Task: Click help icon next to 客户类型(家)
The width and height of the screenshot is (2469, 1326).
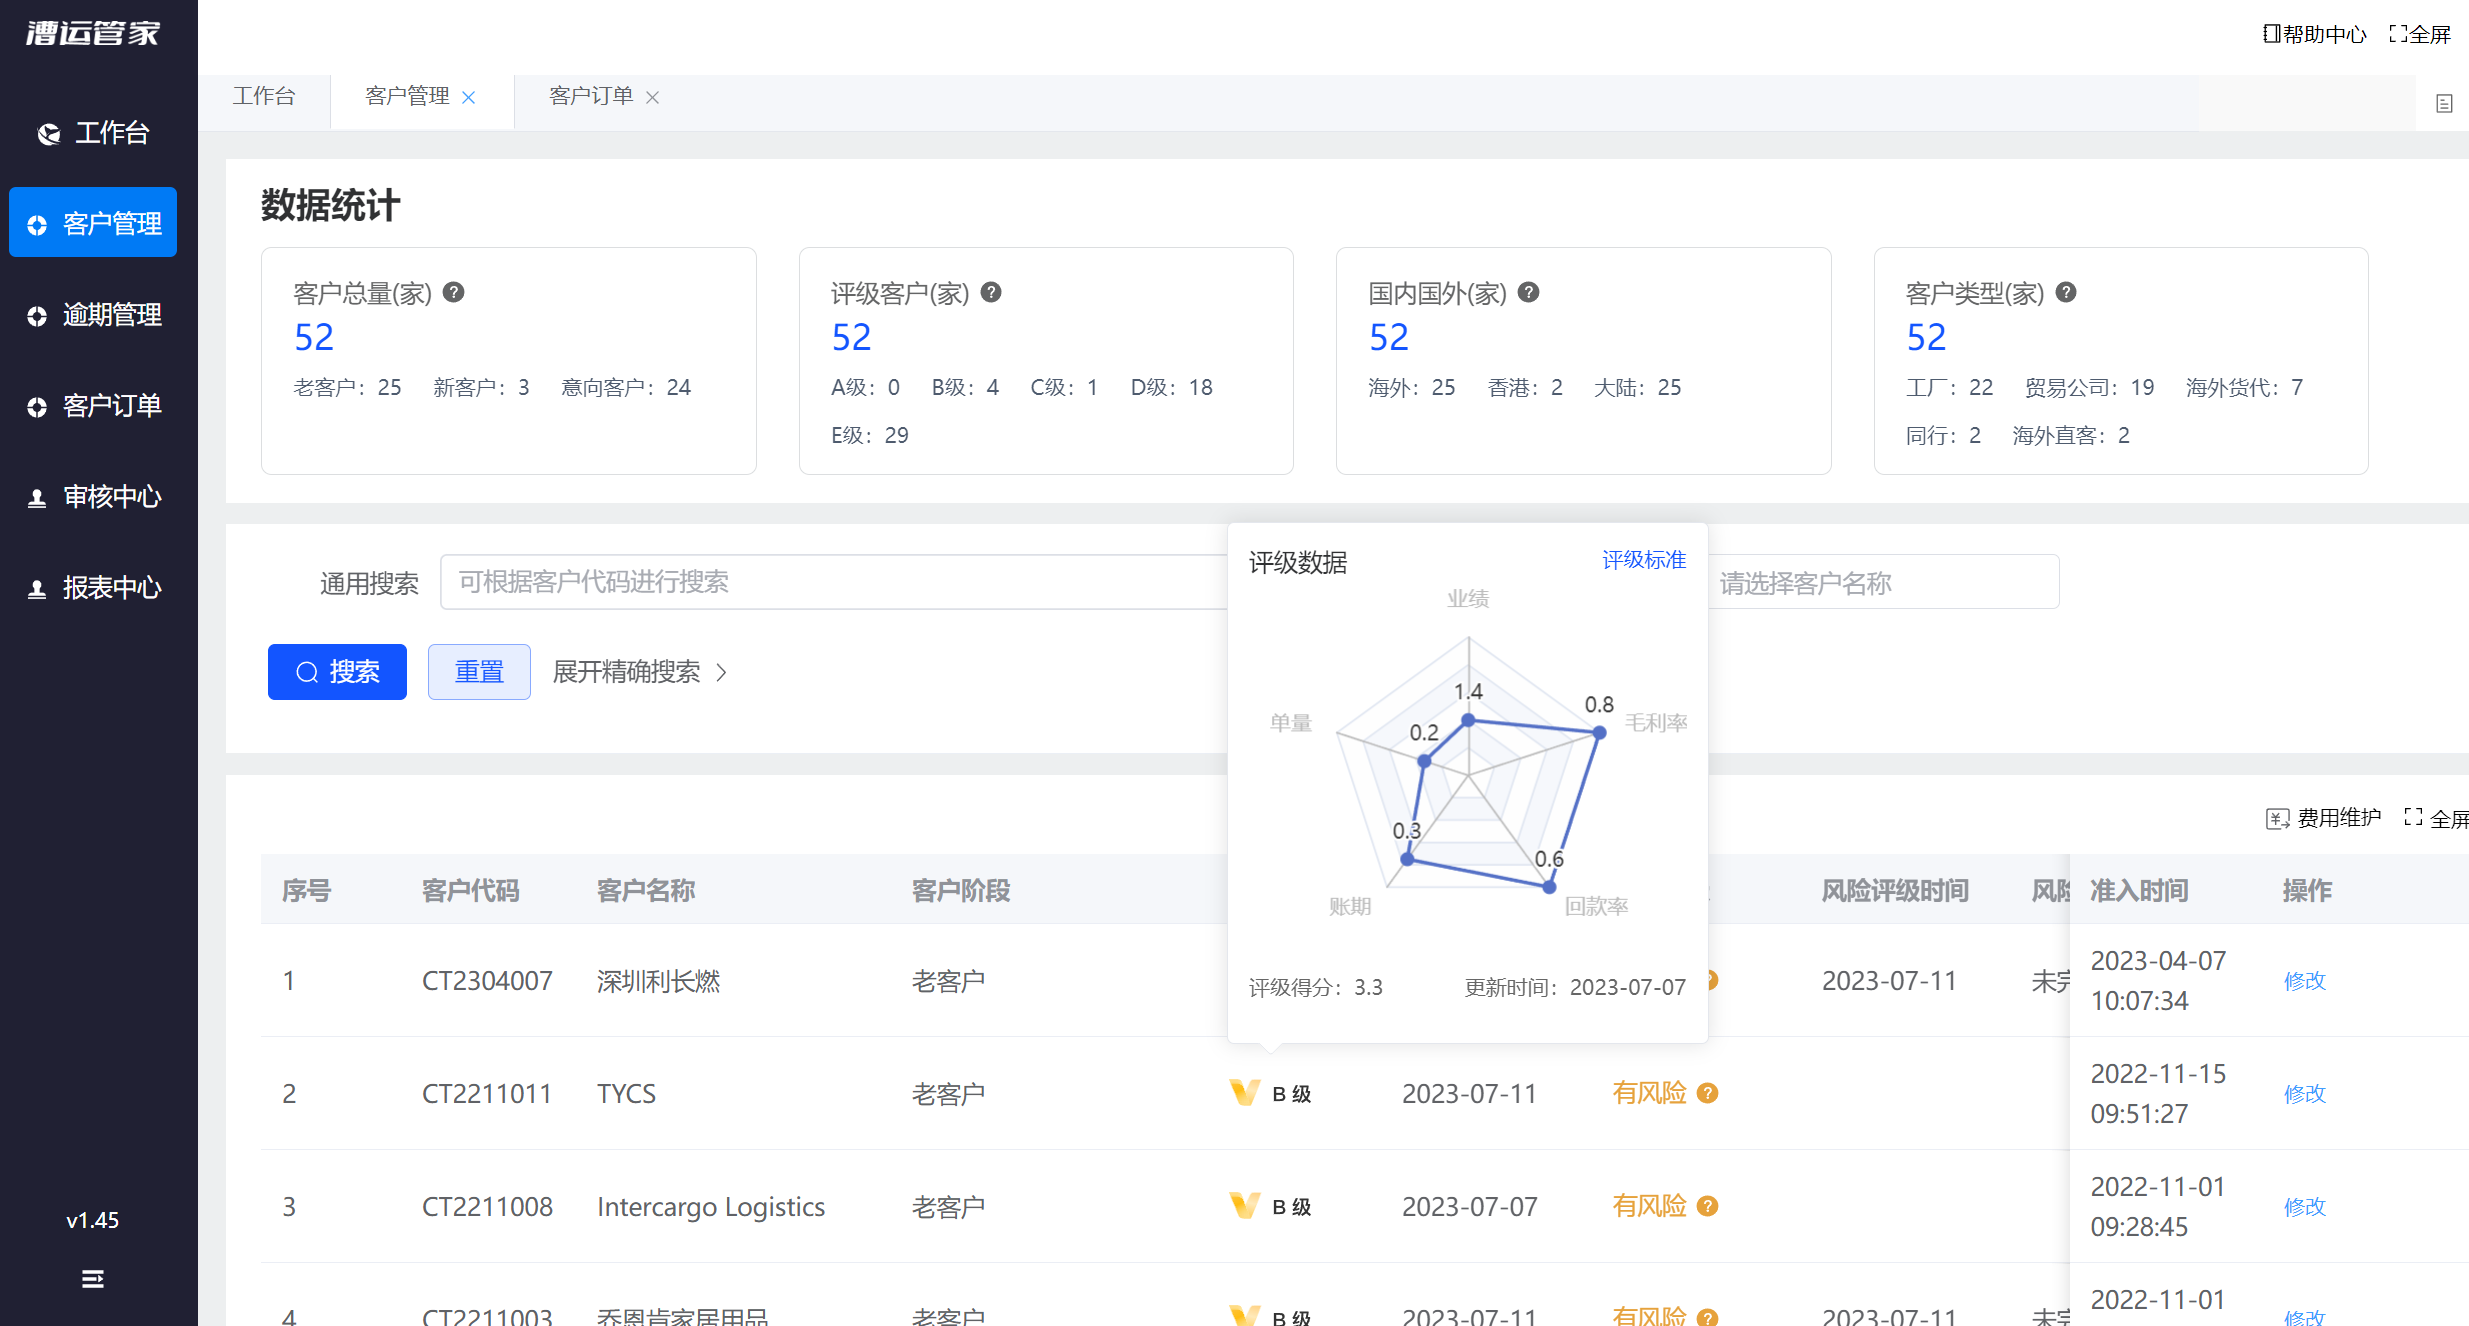Action: pos(2066,292)
